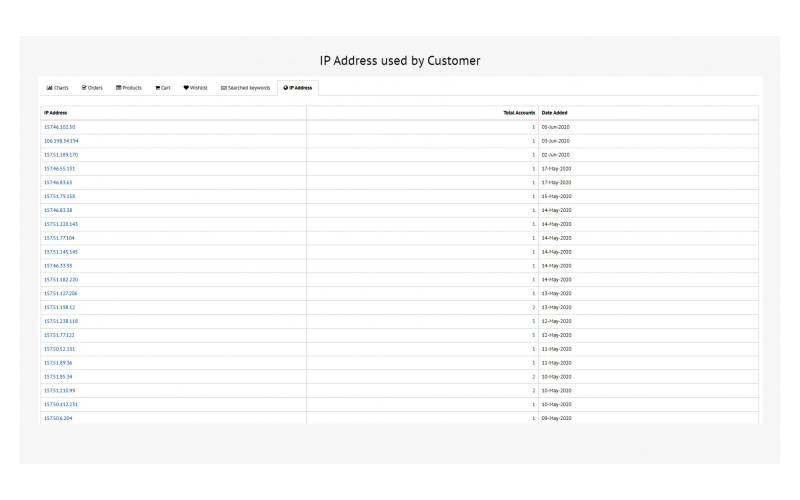800x500 pixels.
Task: Open the Orders tab
Action: click(x=92, y=88)
